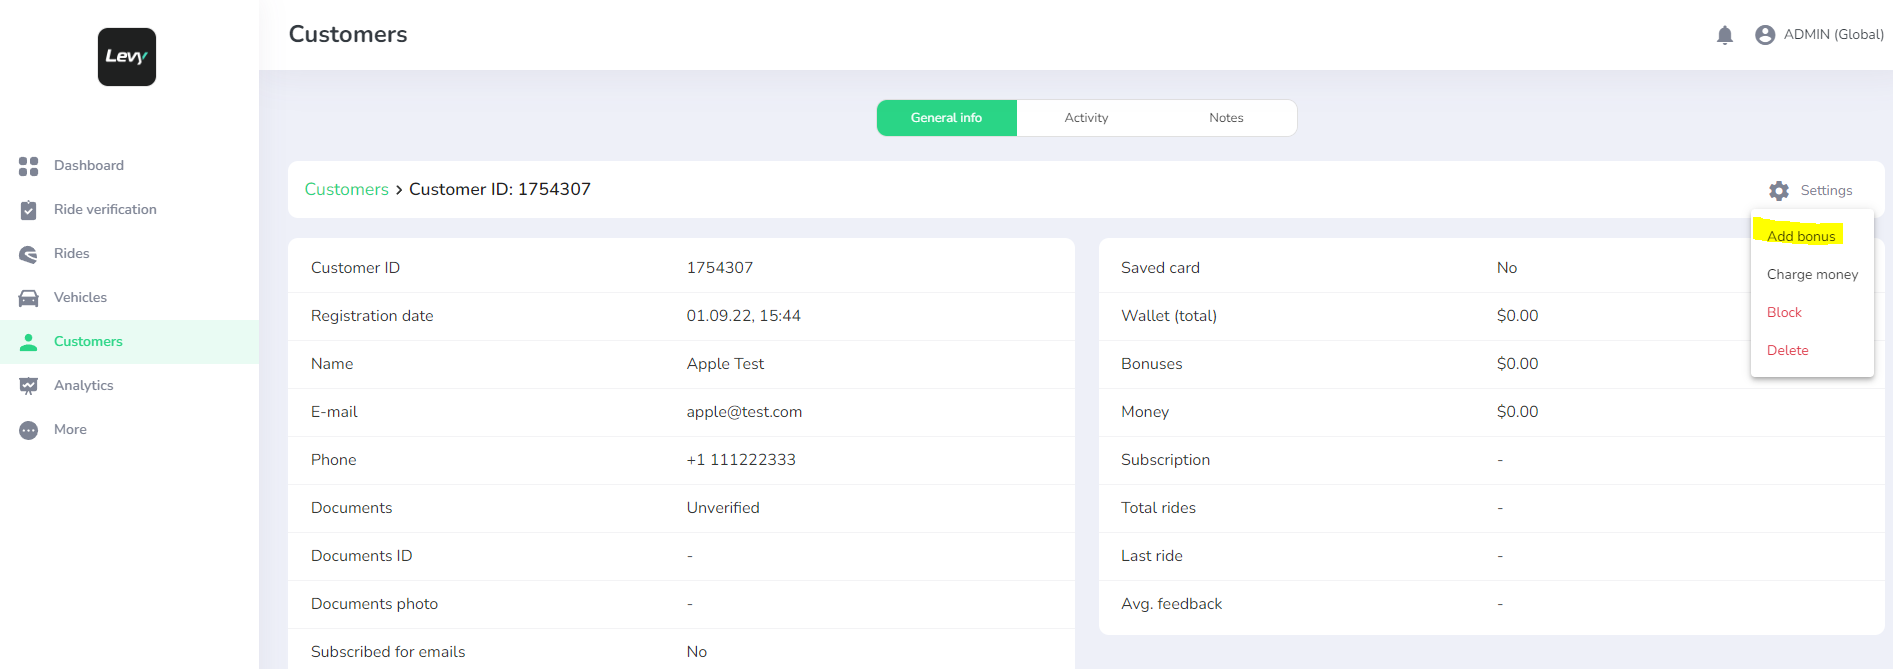
Task: Choose Add bonus from settings menu
Action: pyautogui.click(x=1801, y=236)
